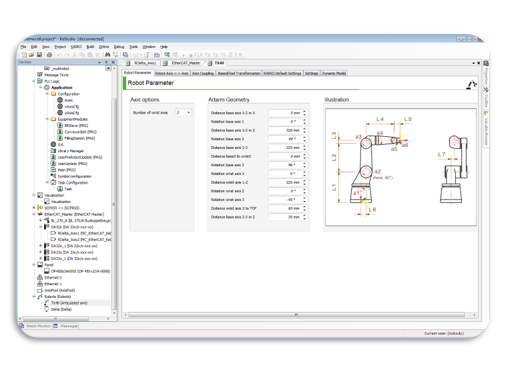Click the Delete X toolbar icon
The height and width of the screenshot is (365, 517).
[98, 55]
